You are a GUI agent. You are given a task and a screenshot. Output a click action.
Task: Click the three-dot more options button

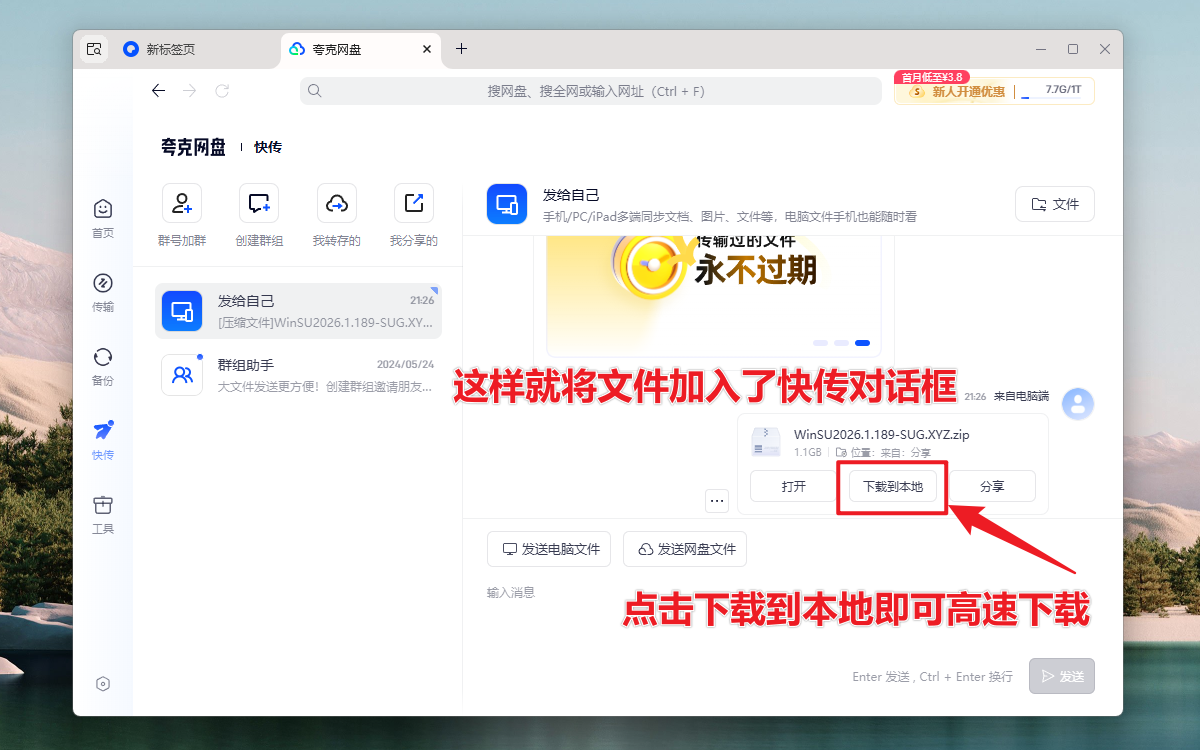tap(717, 500)
